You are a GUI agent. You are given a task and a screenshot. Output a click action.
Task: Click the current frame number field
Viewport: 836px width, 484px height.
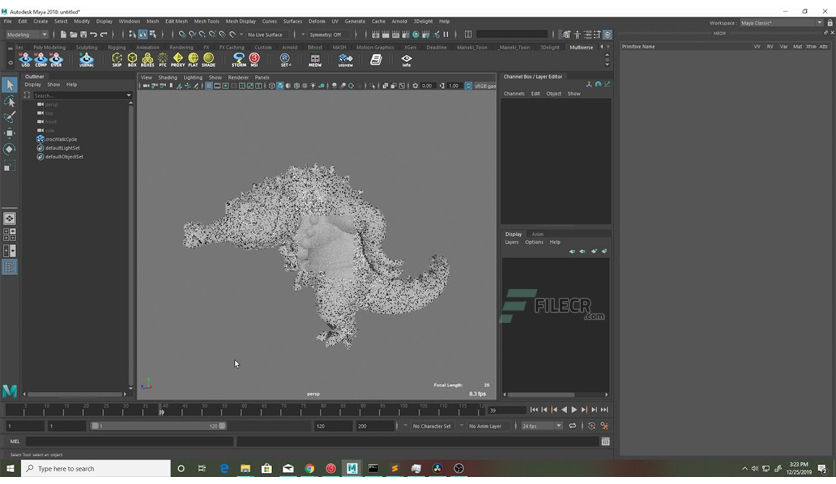[x=507, y=410]
